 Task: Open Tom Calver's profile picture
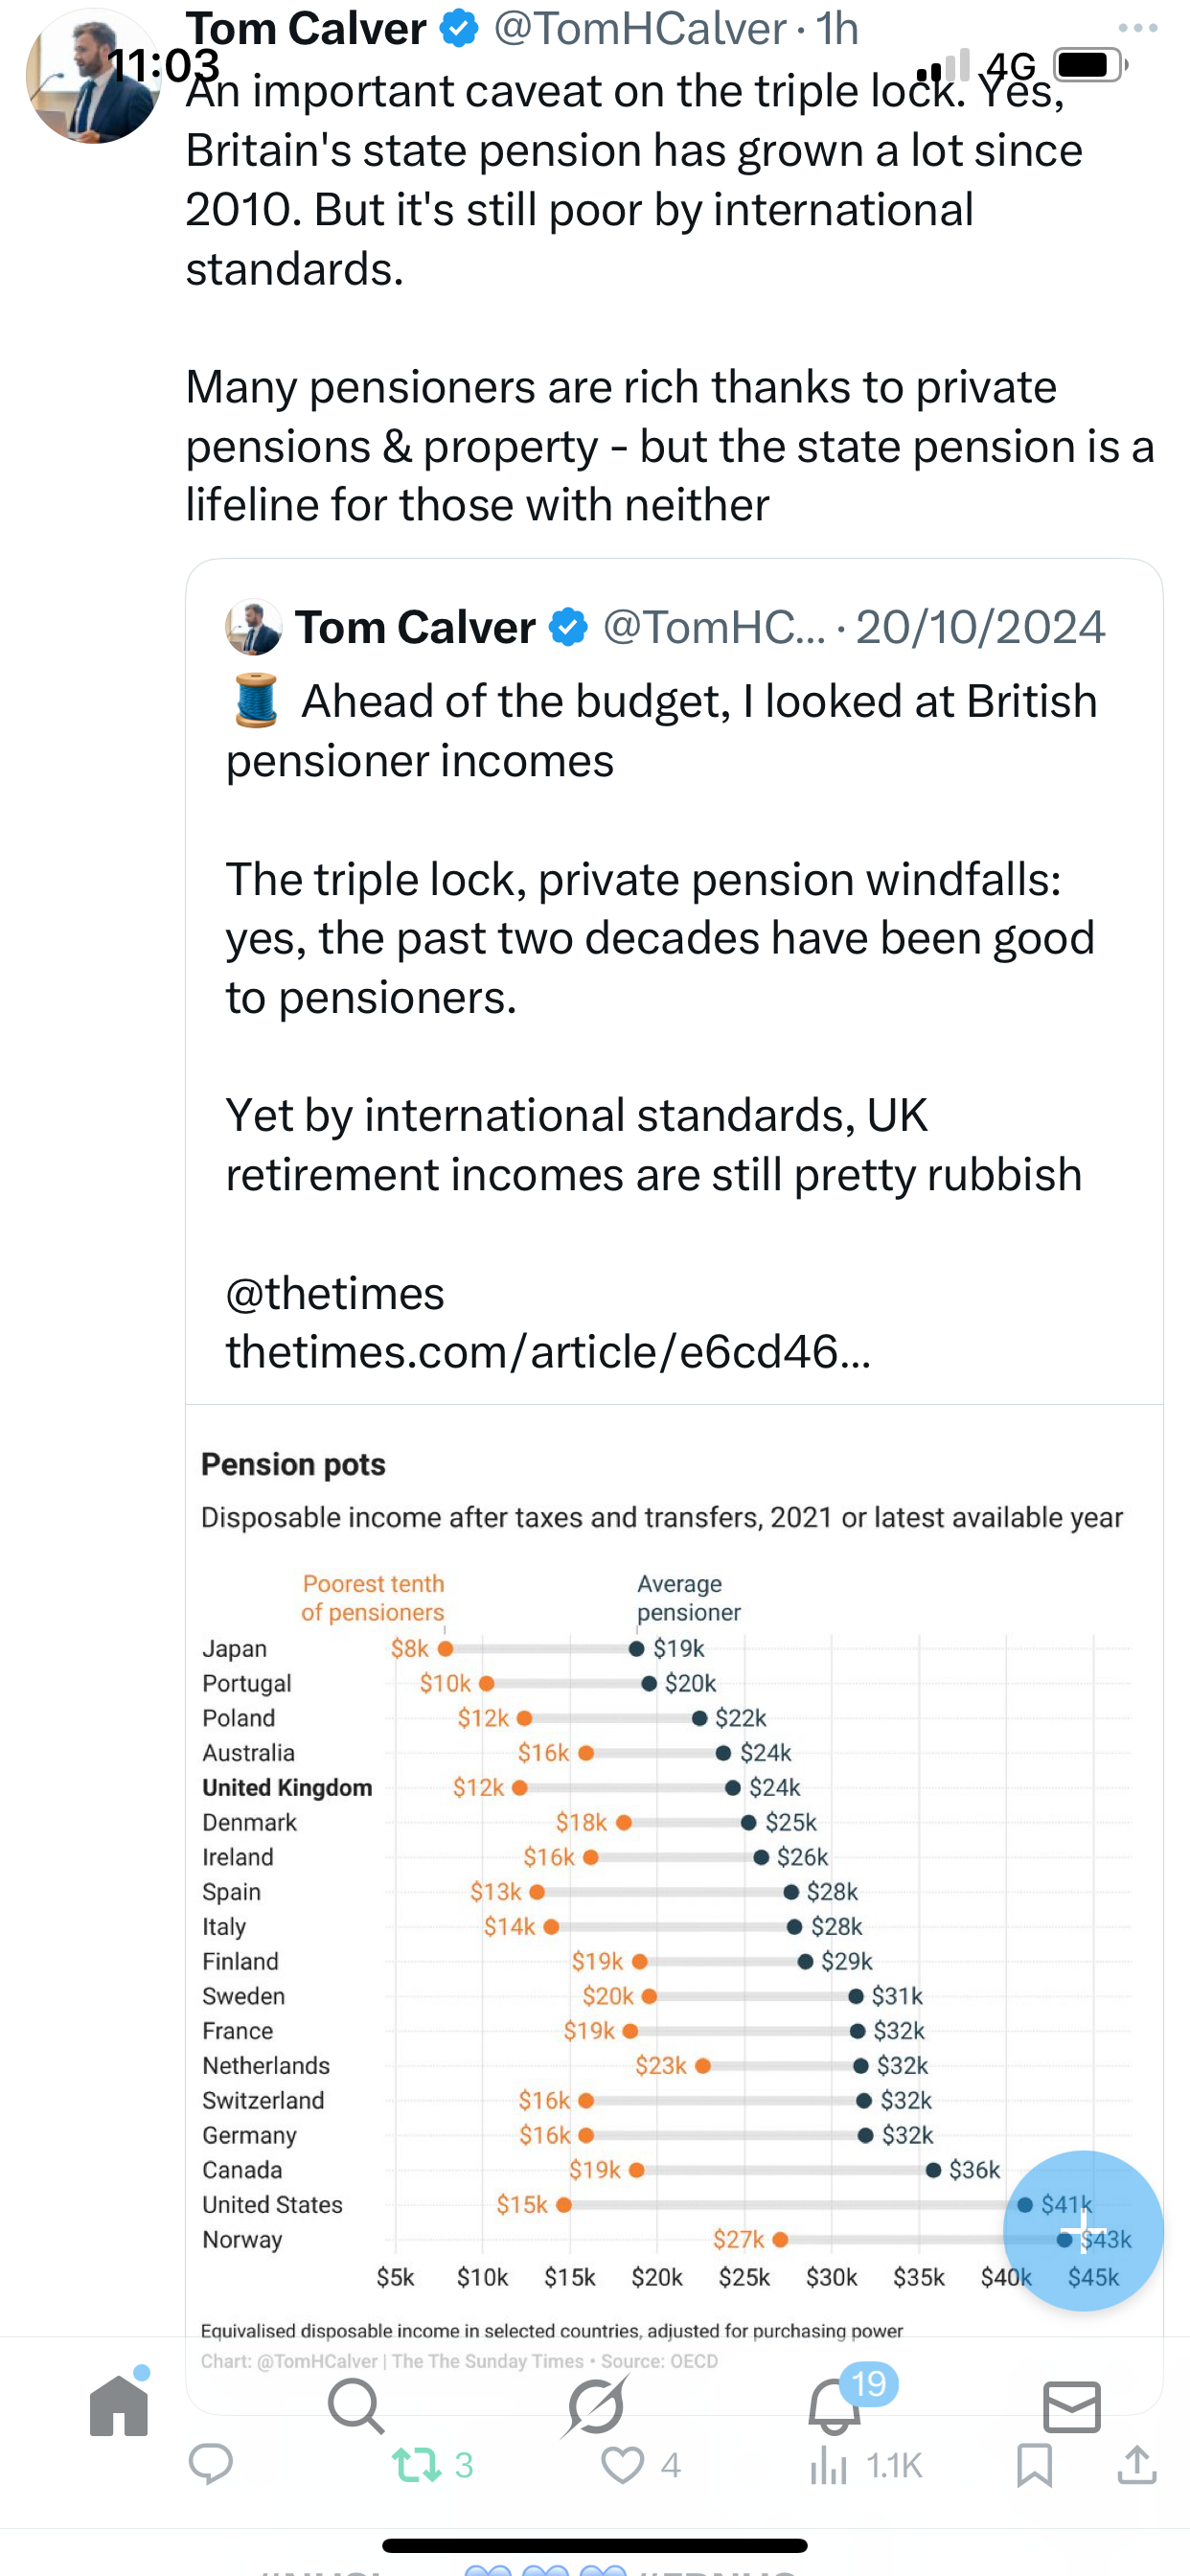pyautogui.click(x=93, y=76)
